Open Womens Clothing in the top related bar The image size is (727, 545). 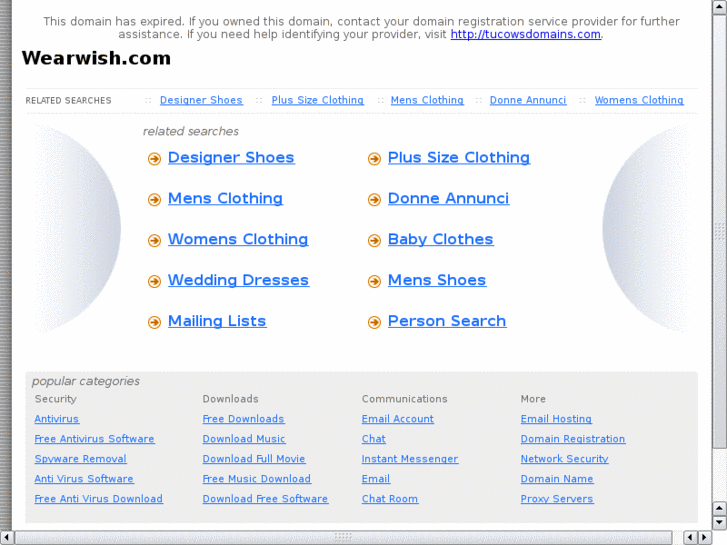click(639, 100)
